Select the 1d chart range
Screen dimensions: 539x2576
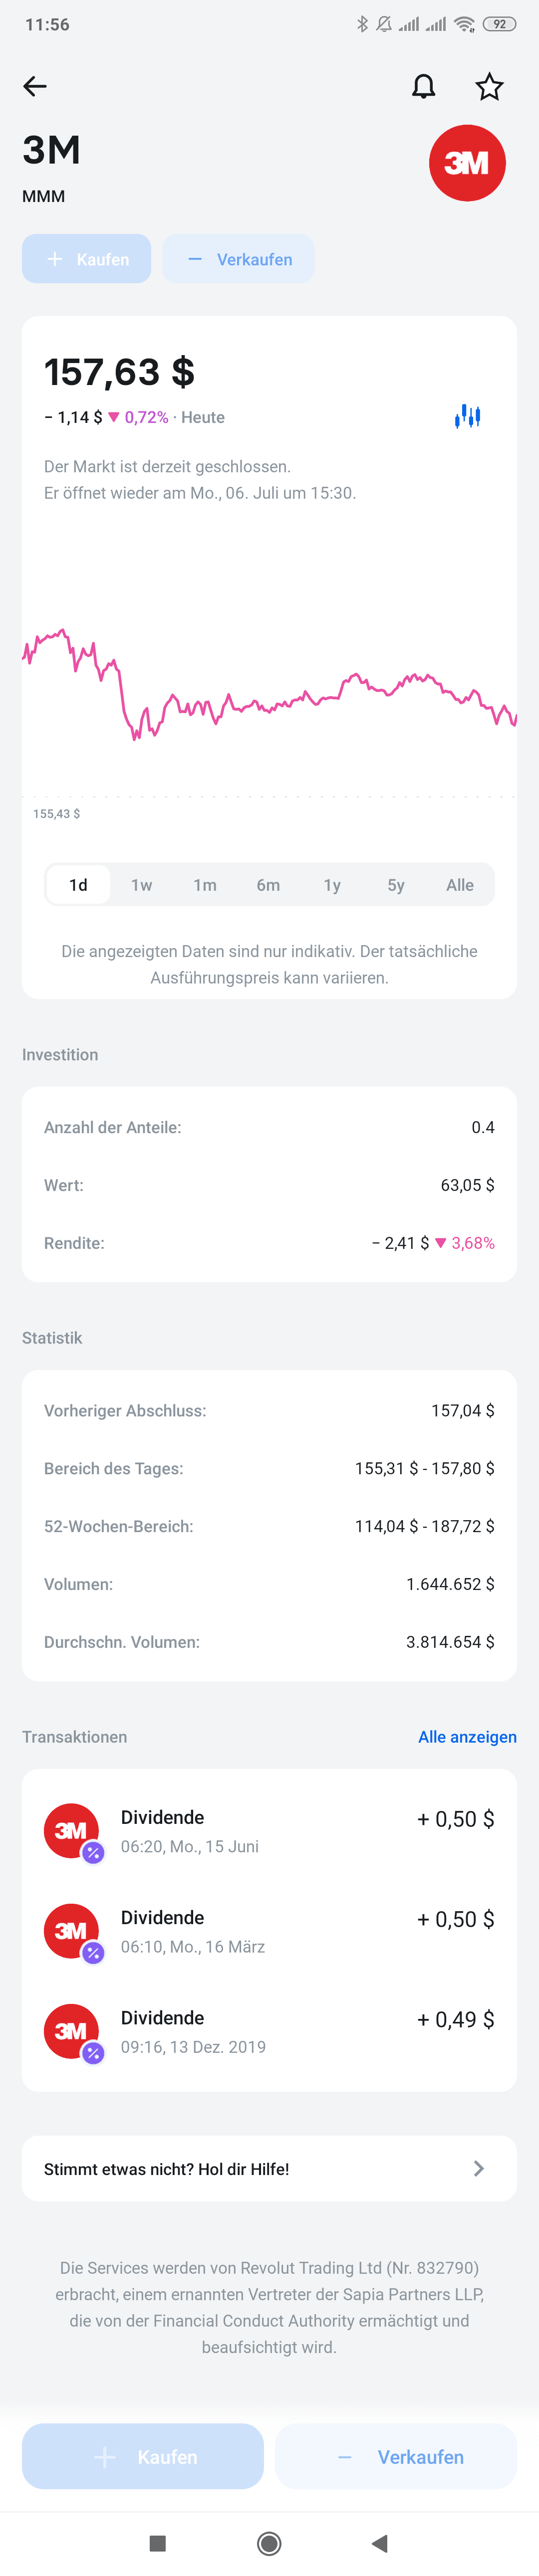[78, 885]
